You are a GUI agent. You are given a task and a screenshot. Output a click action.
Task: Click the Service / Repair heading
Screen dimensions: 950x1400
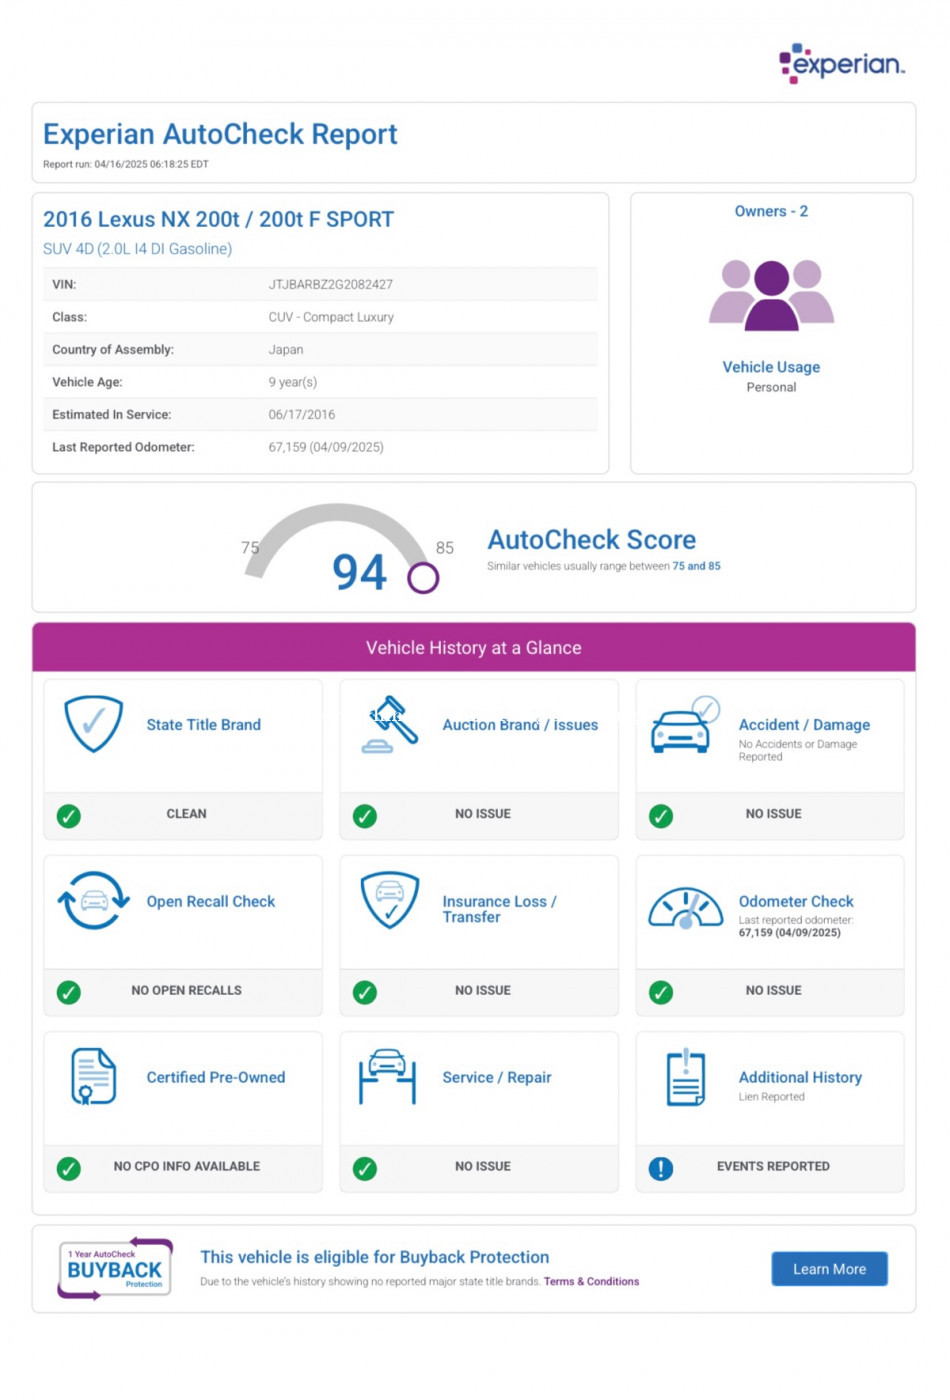pos(497,1077)
